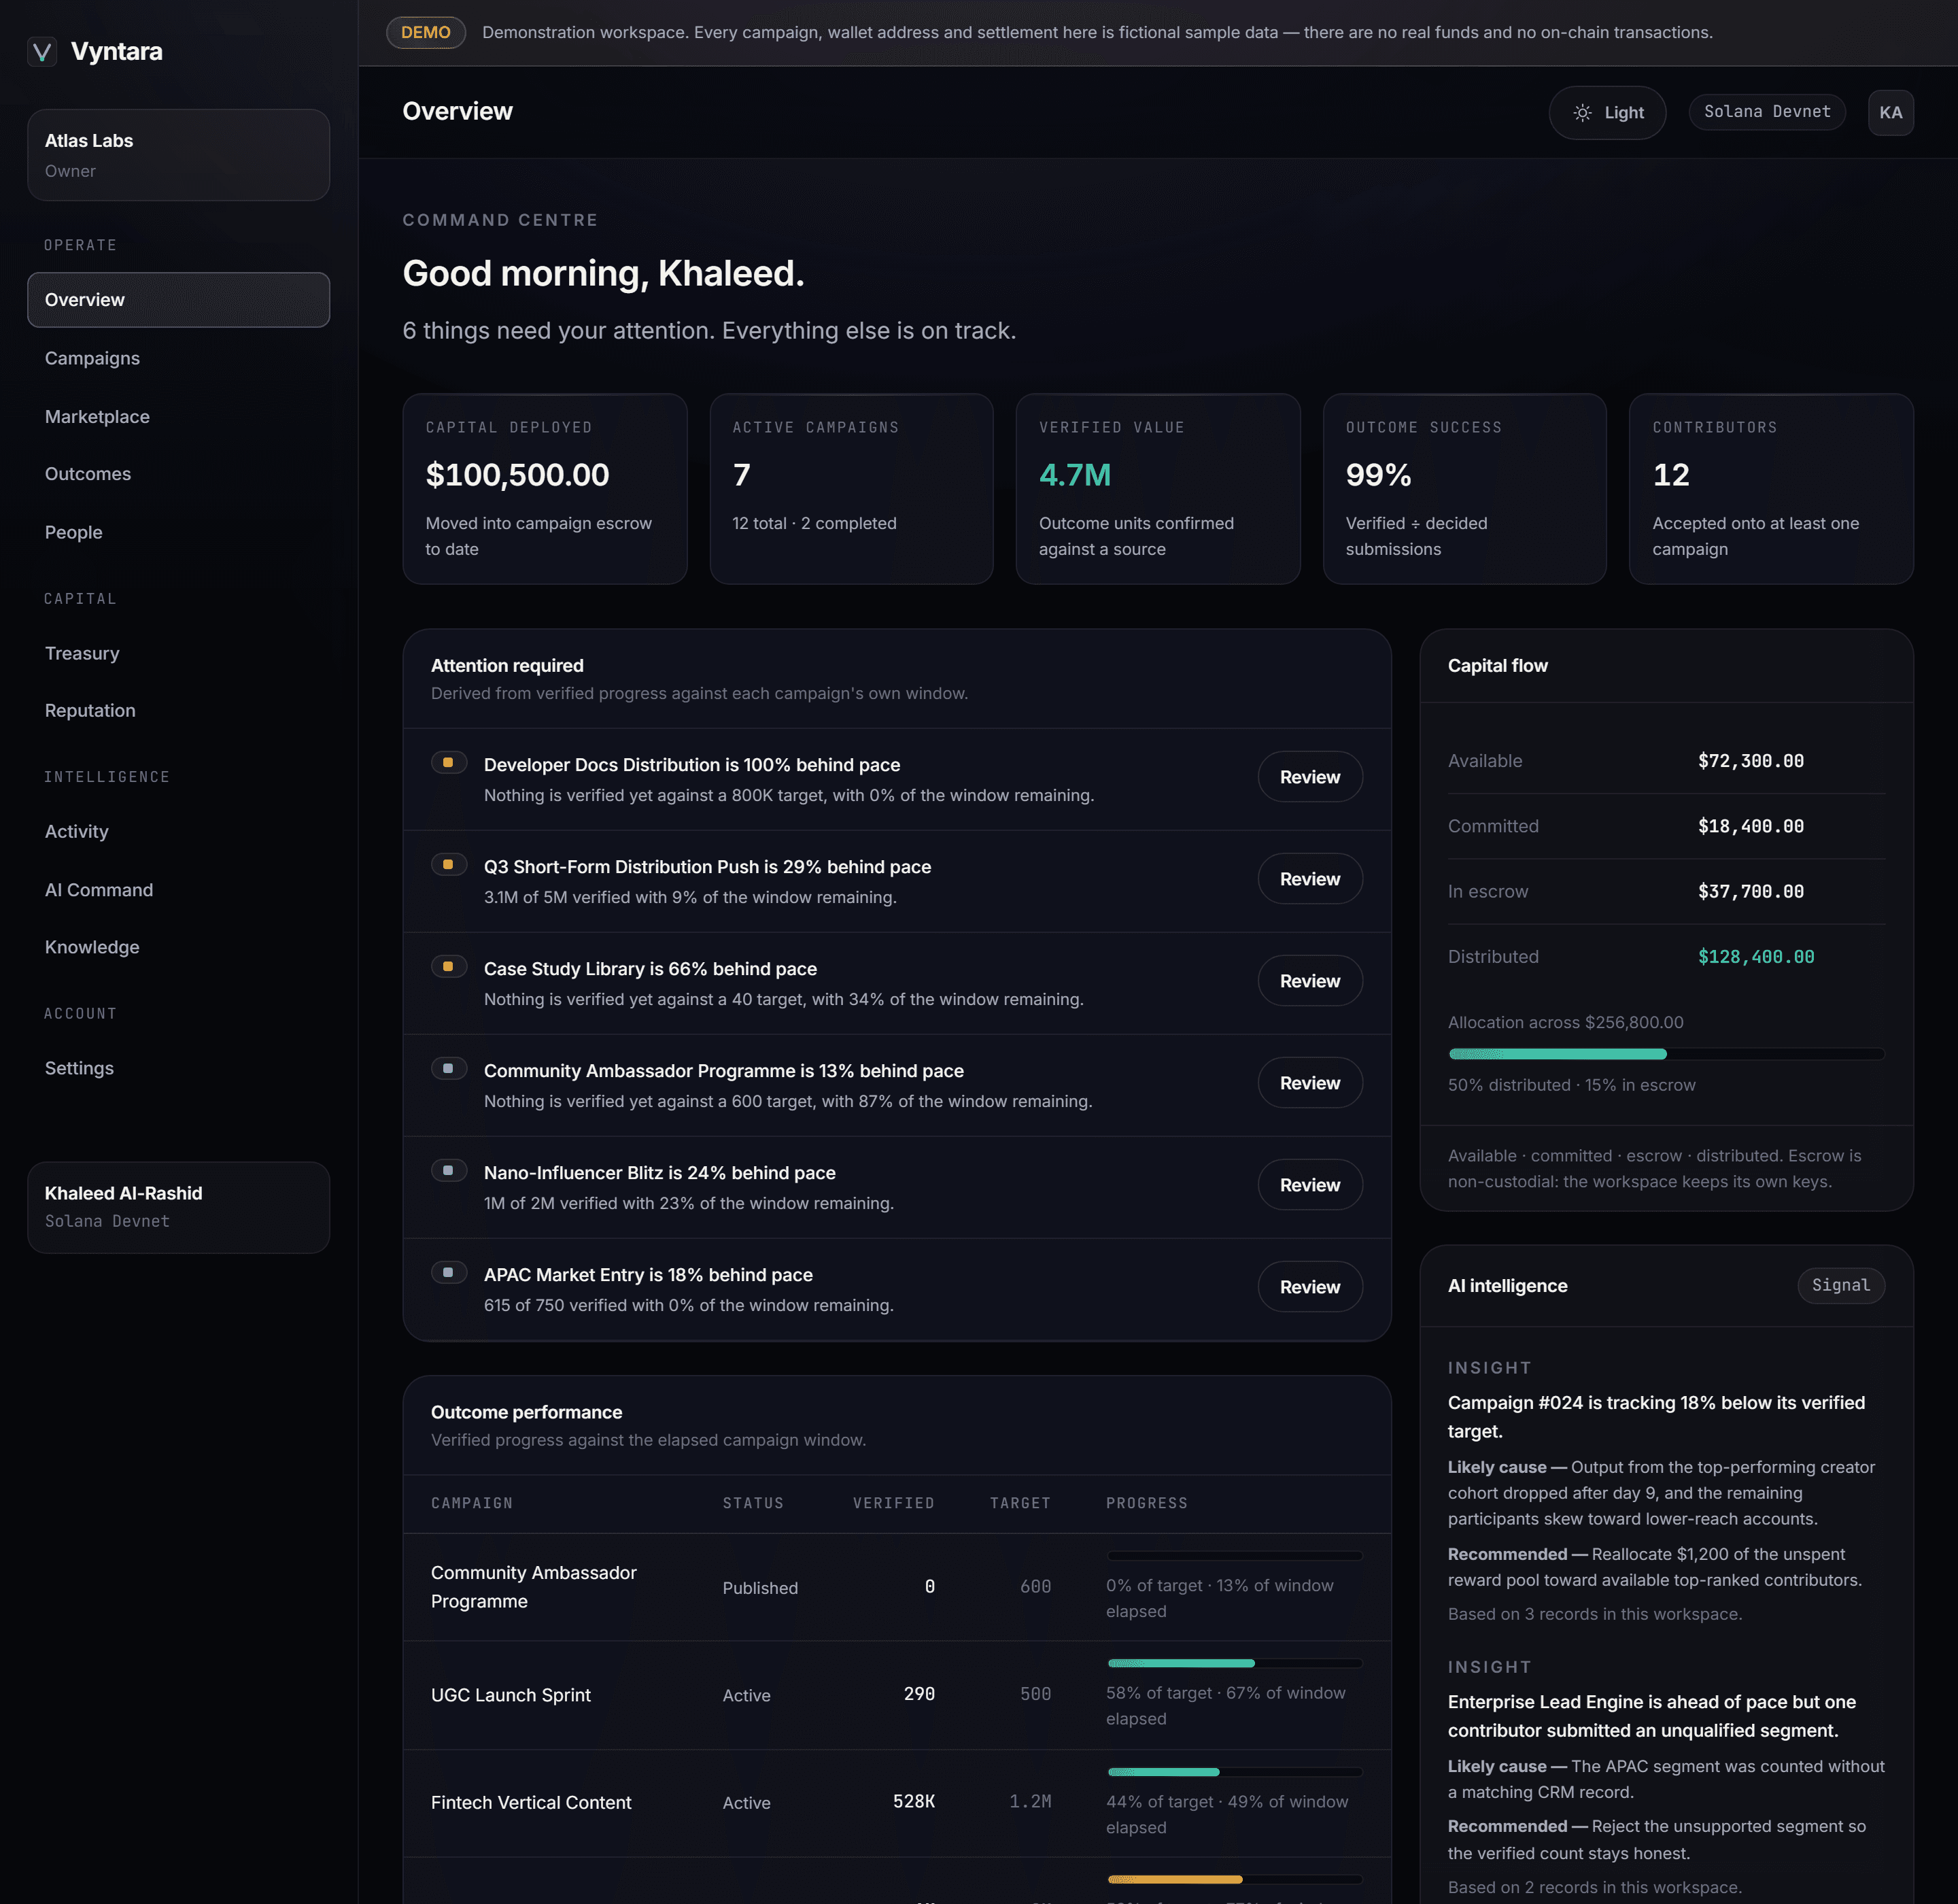The height and width of the screenshot is (1904, 1958).
Task: Open the Overview sidebar item
Action: pyautogui.click(x=179, y=300)
